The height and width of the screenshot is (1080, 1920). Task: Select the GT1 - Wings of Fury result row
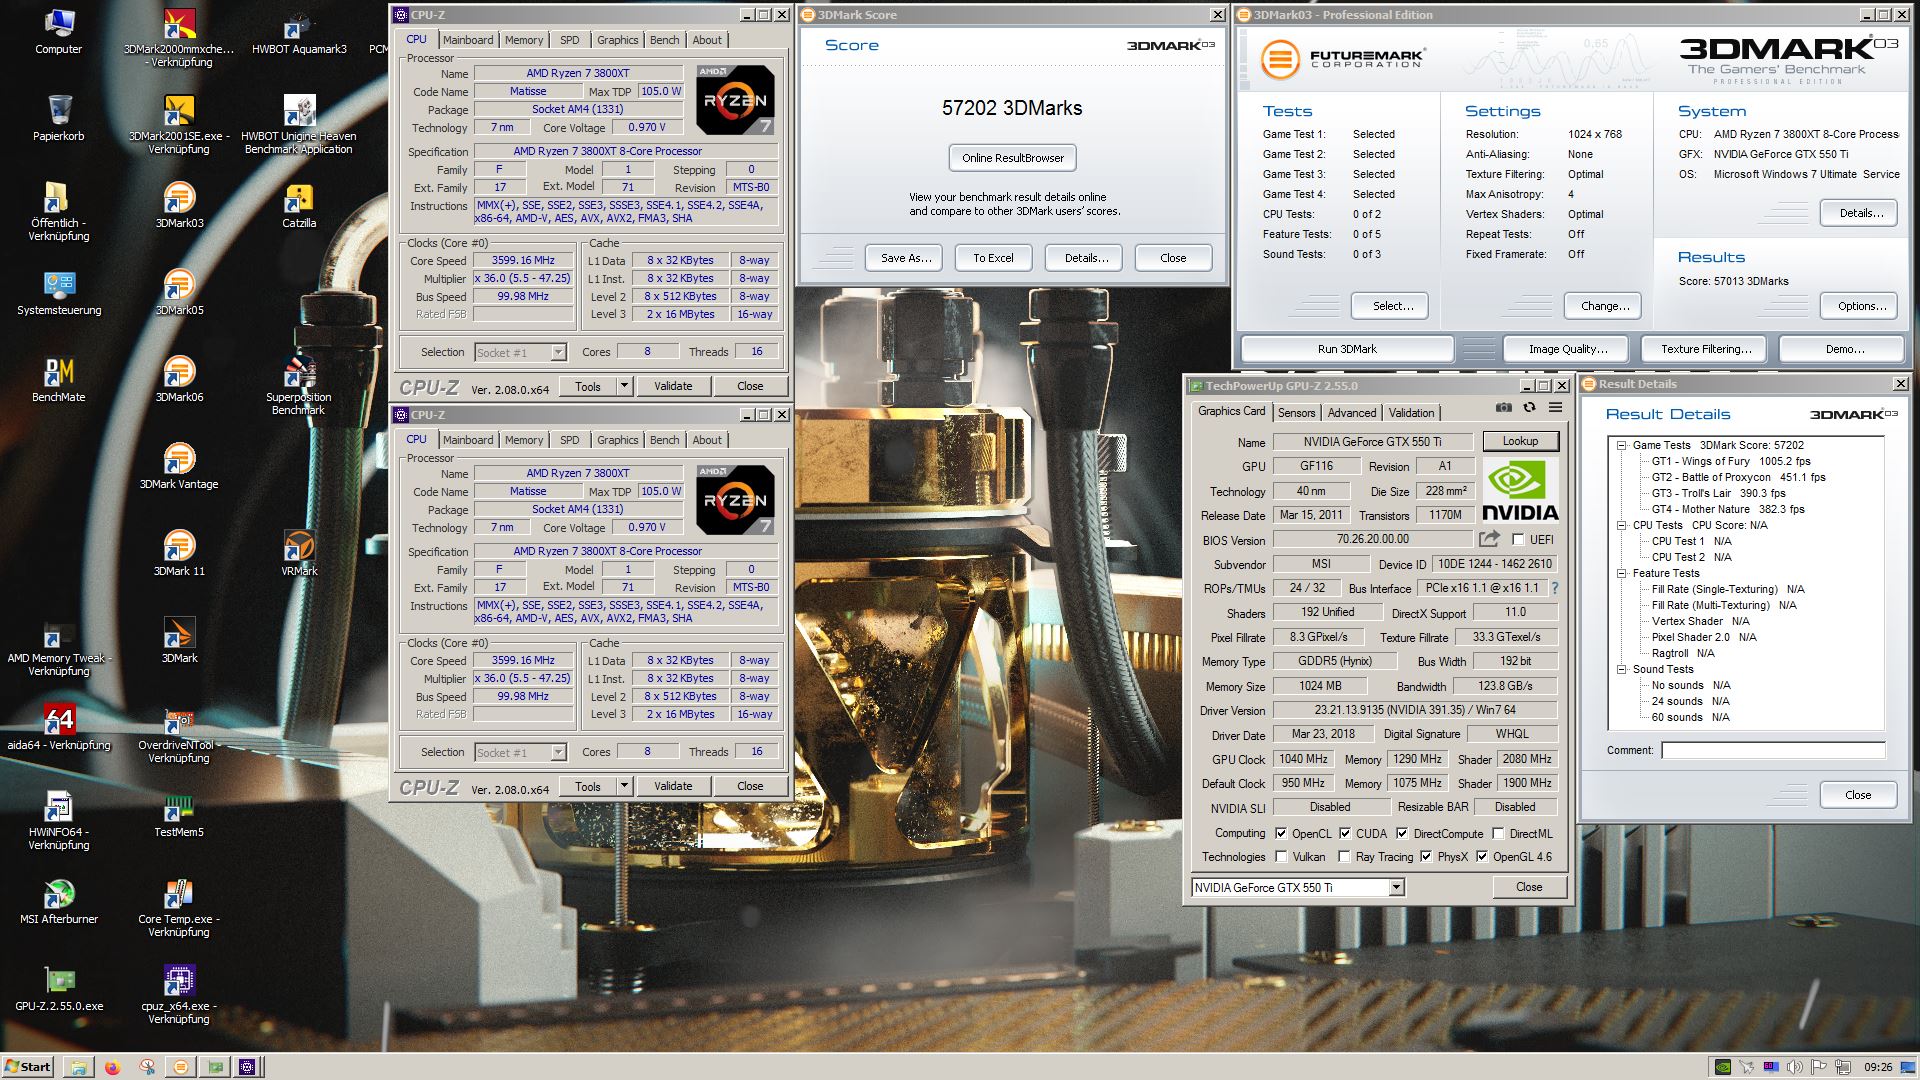tap(1731, 462)
